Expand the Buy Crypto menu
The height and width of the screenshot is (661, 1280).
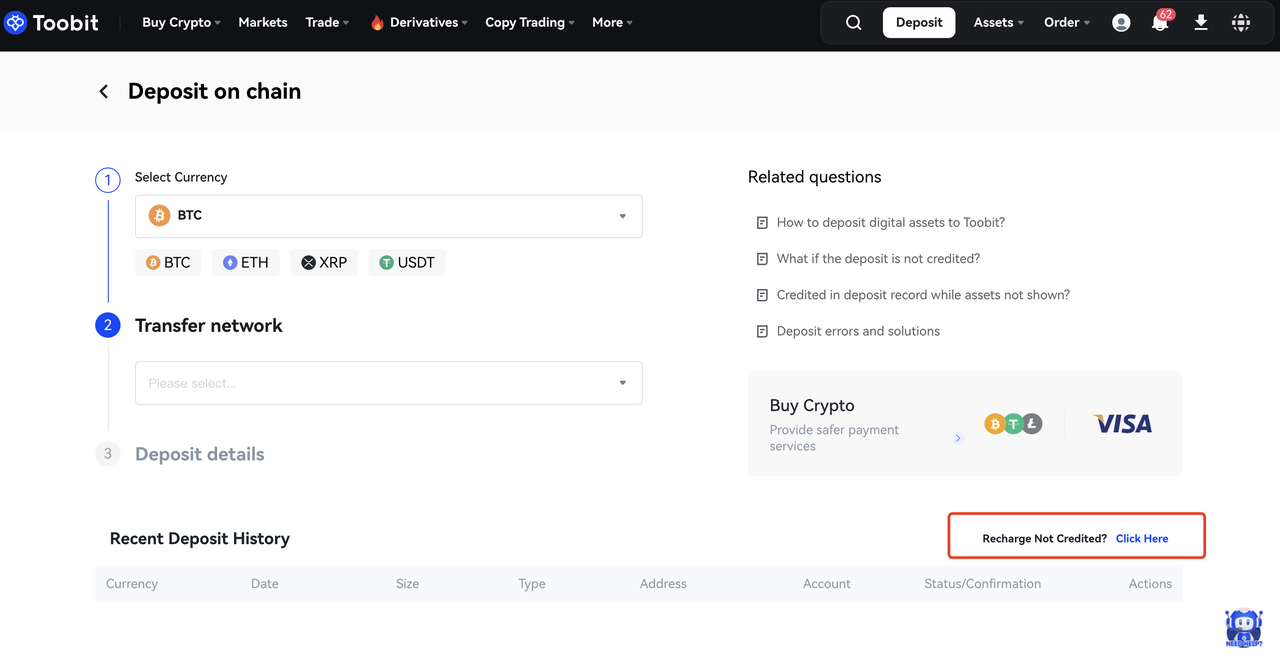[181, 23]
